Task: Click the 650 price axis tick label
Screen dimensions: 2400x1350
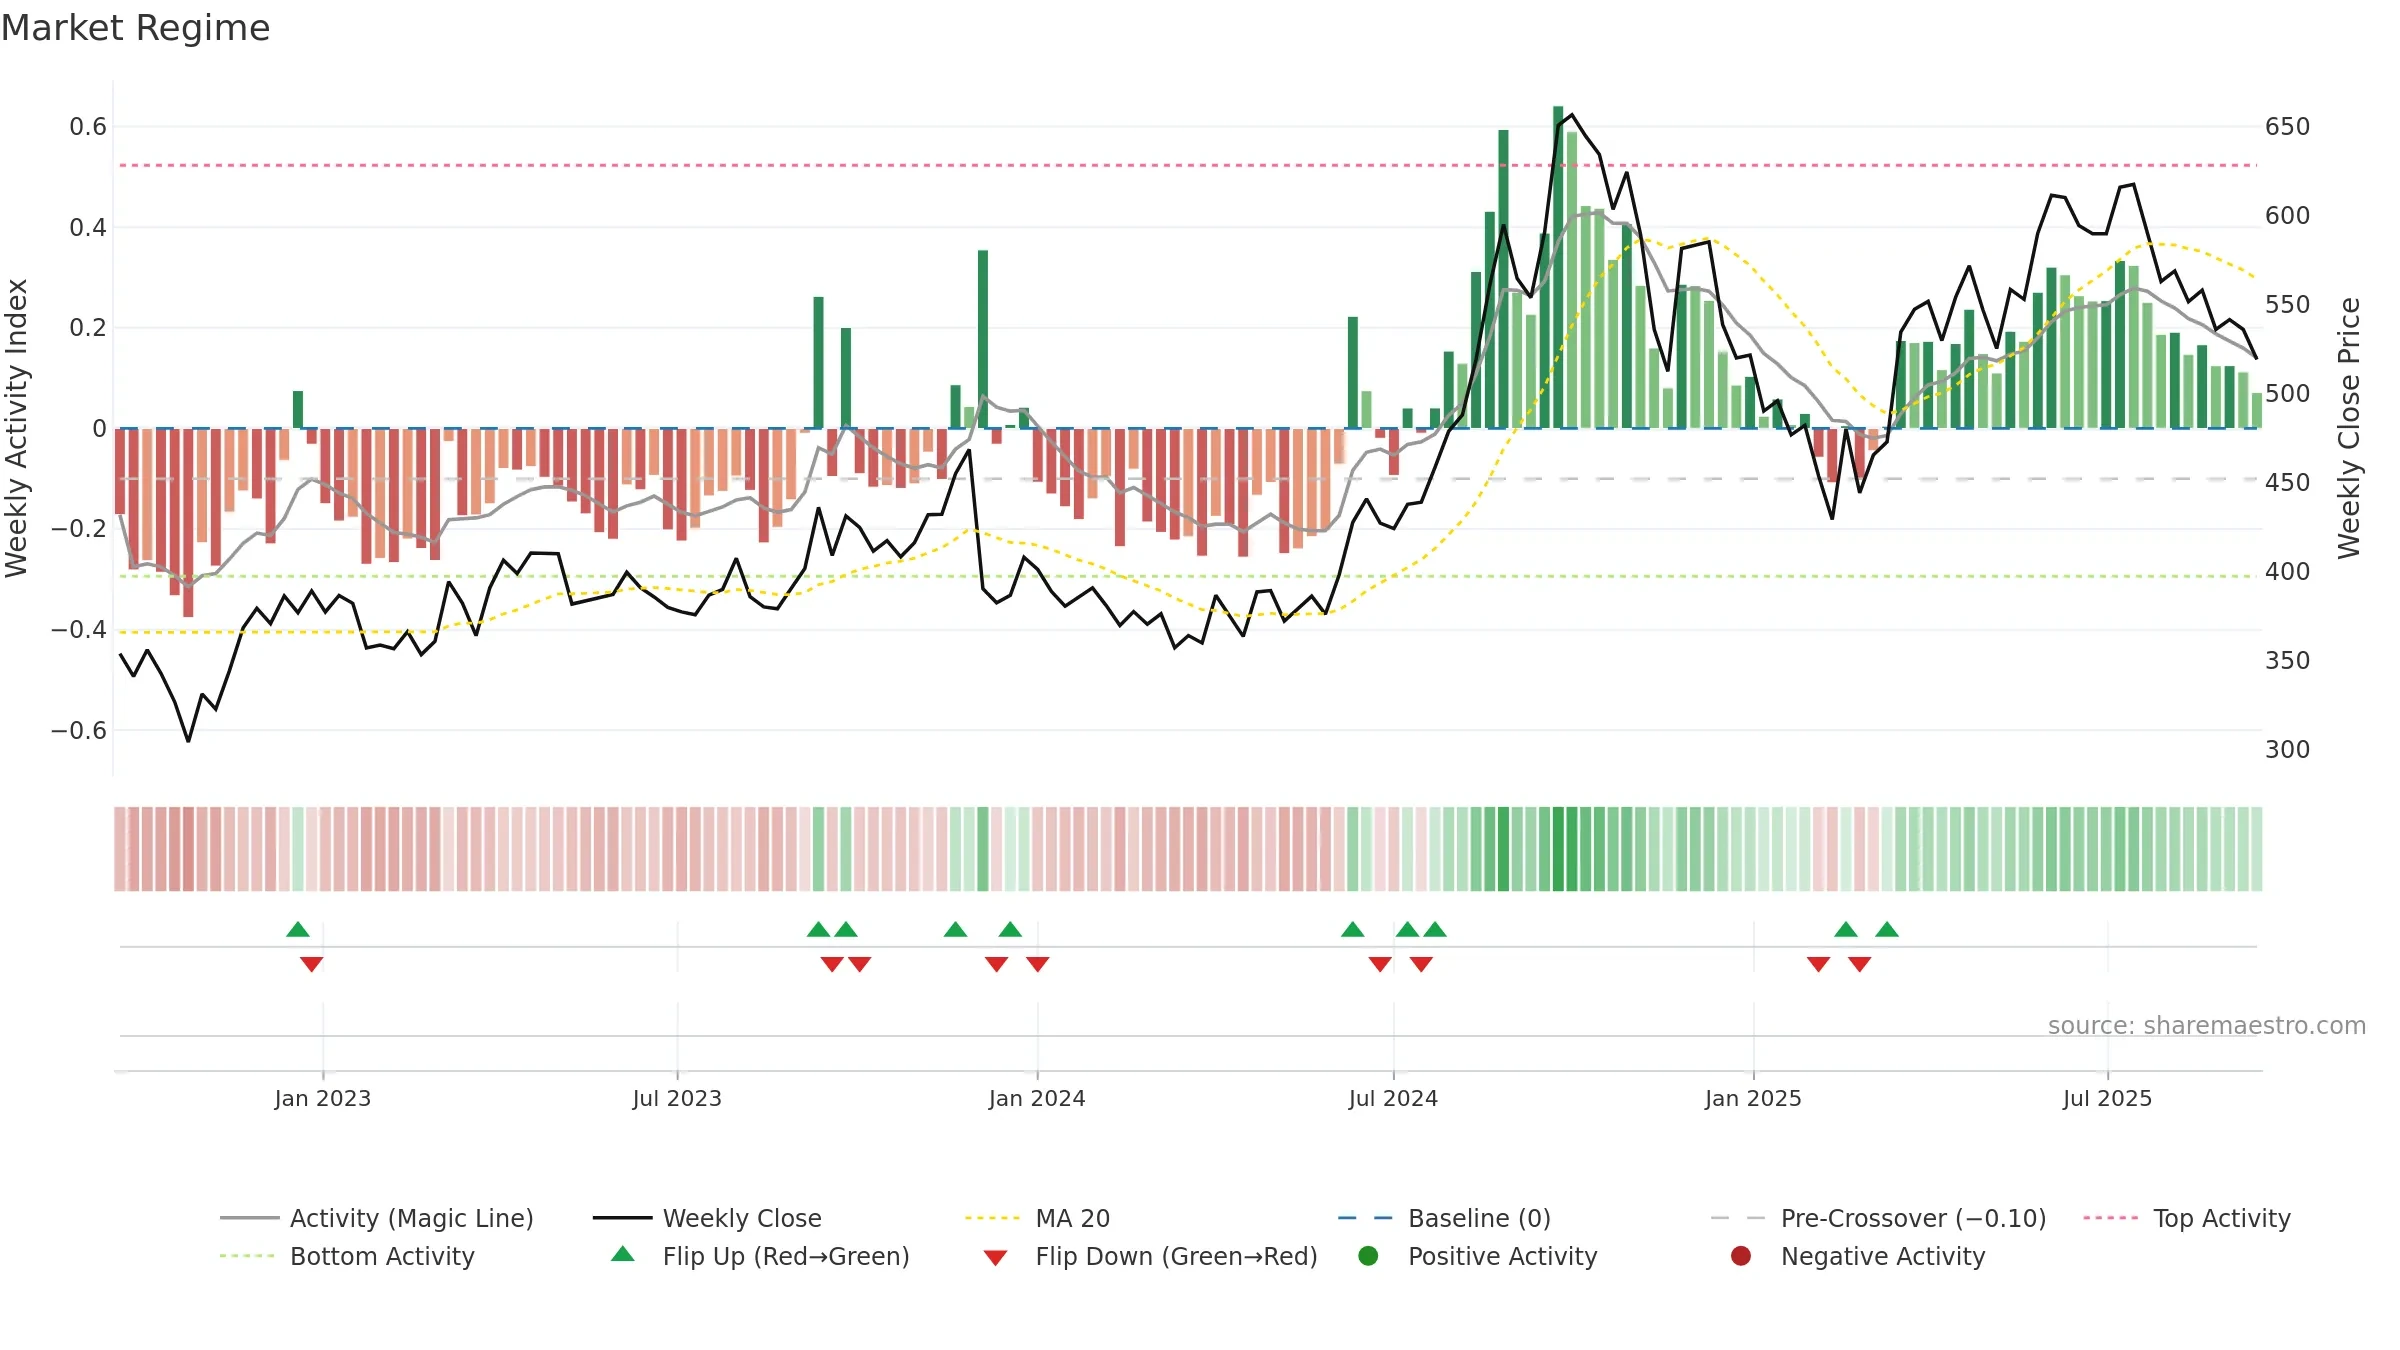Action: 2287,127
